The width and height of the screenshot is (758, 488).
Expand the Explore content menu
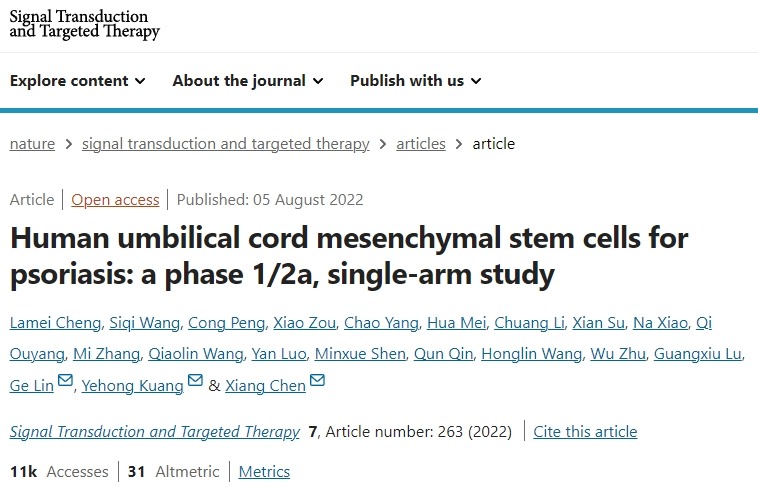[78, 81]
